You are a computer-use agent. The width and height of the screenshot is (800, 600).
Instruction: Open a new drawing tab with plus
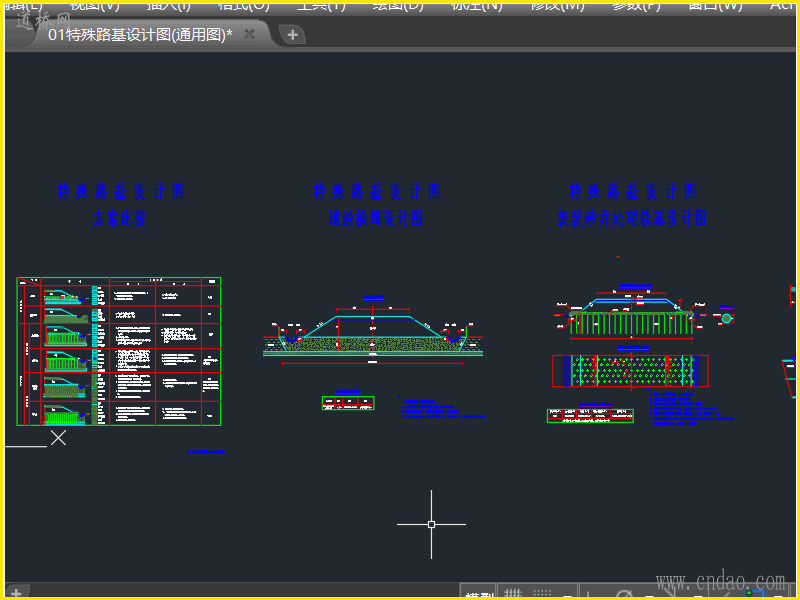tap(292, 35)
